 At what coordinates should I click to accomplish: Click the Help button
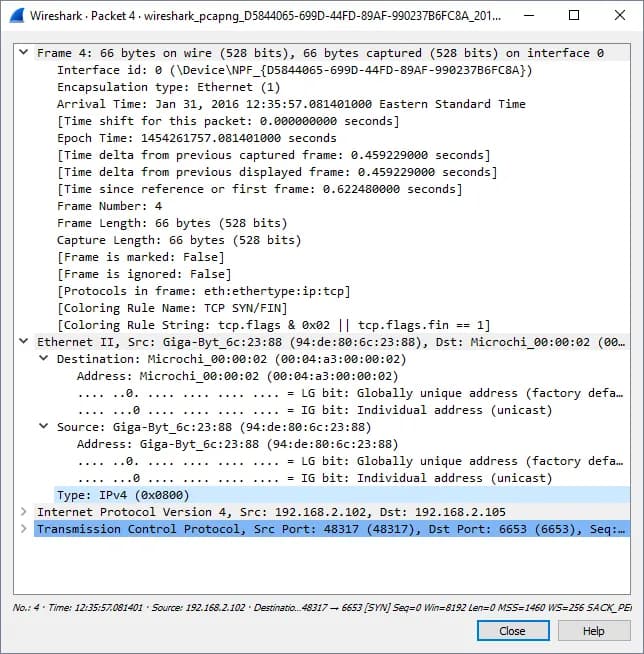[x=594, y=631]
